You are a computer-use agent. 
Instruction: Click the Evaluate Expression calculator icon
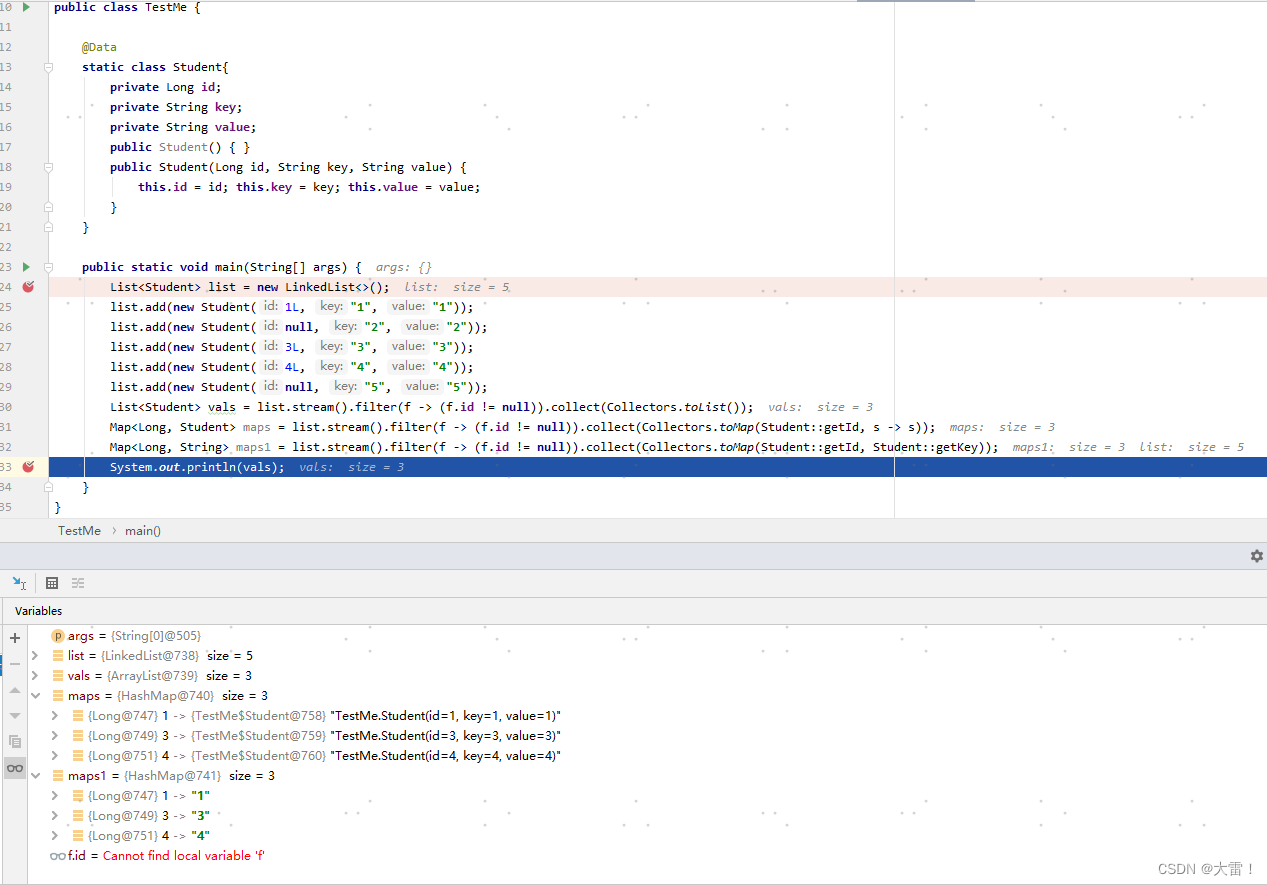(x=51, y=582)
